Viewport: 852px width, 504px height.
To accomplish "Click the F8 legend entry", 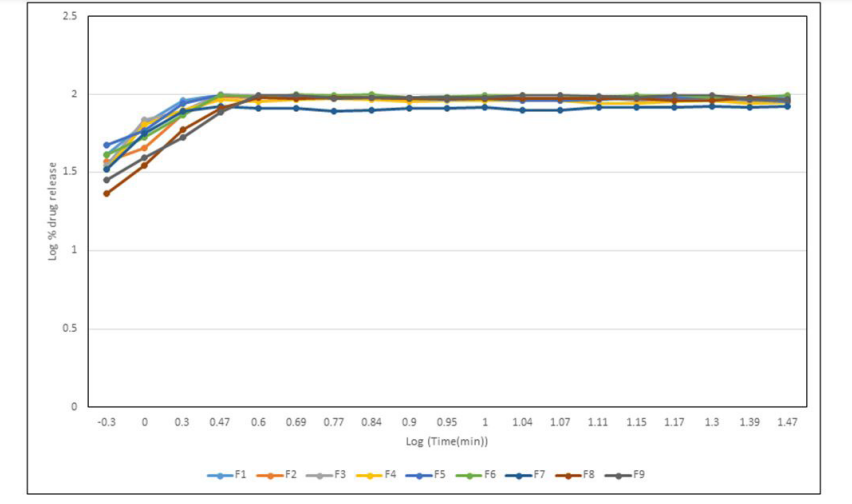I will (x=575, y=475).
